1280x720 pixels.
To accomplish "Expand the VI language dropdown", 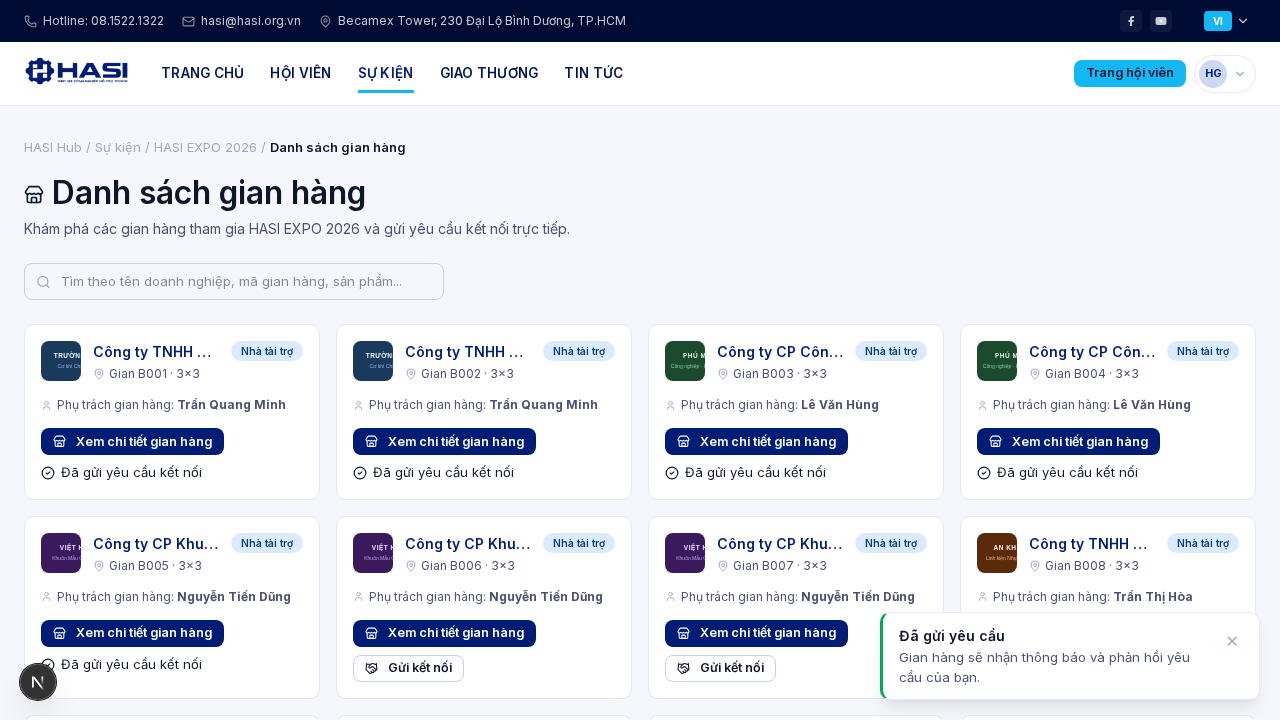I will click(1226, 21).
